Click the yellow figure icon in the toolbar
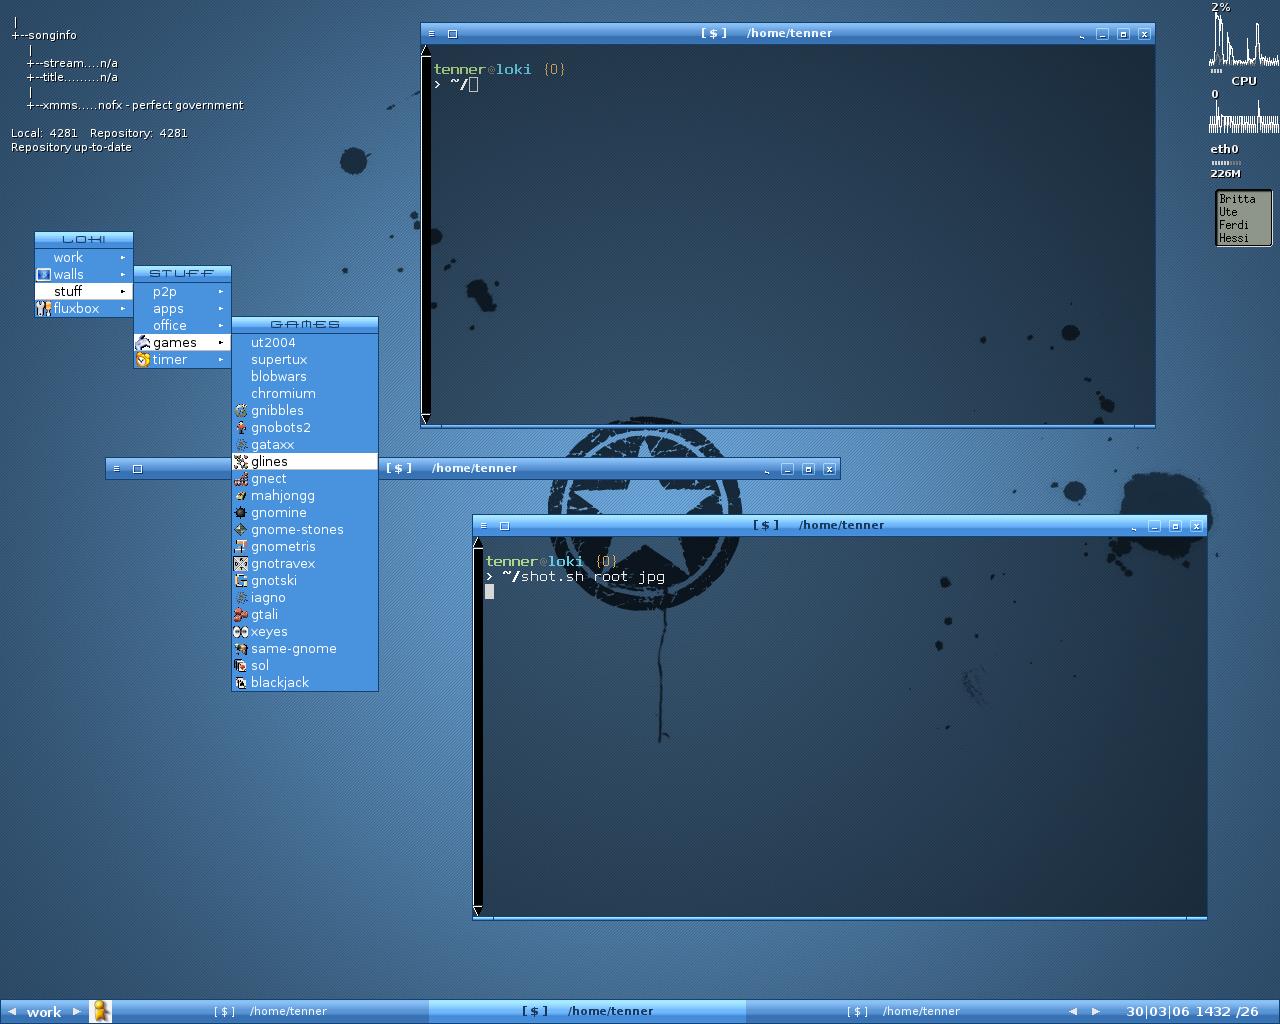This screenshot has height=1024, width=1280. [100, 1011]
